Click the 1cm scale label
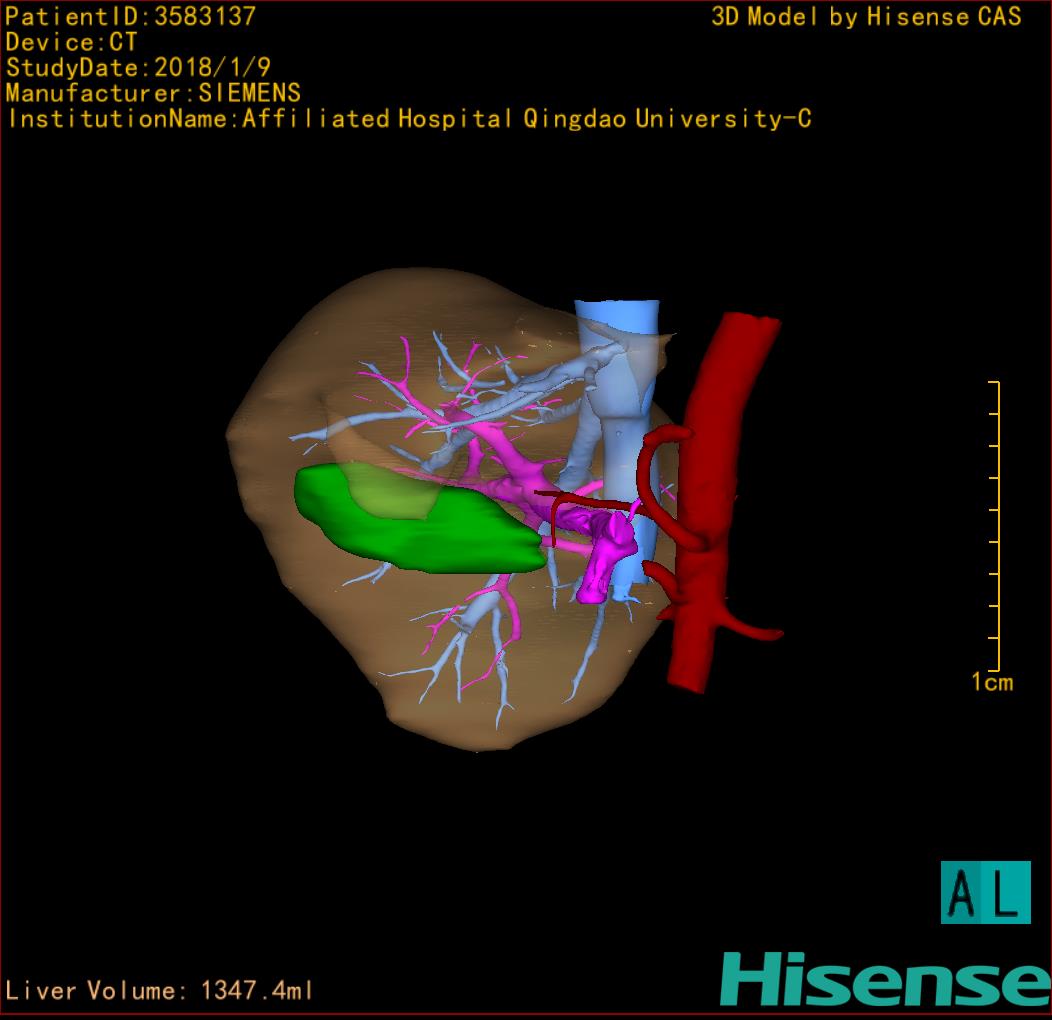 [992, 682]
